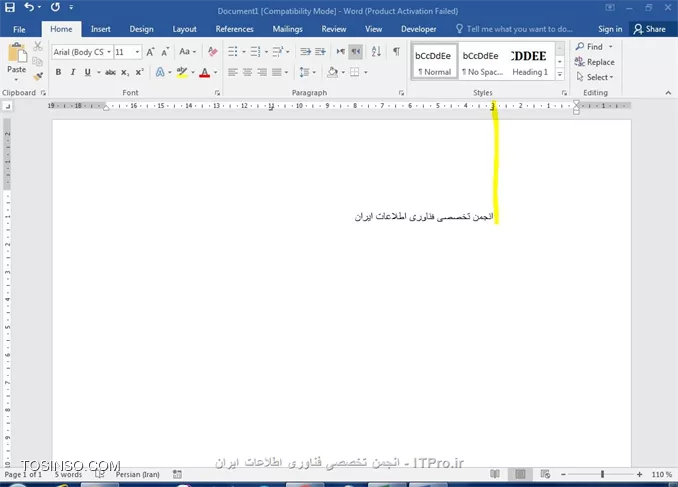This screenshot has width=678, height=487.
Task: Toggle Print Layout view
Action: [520, 474]
